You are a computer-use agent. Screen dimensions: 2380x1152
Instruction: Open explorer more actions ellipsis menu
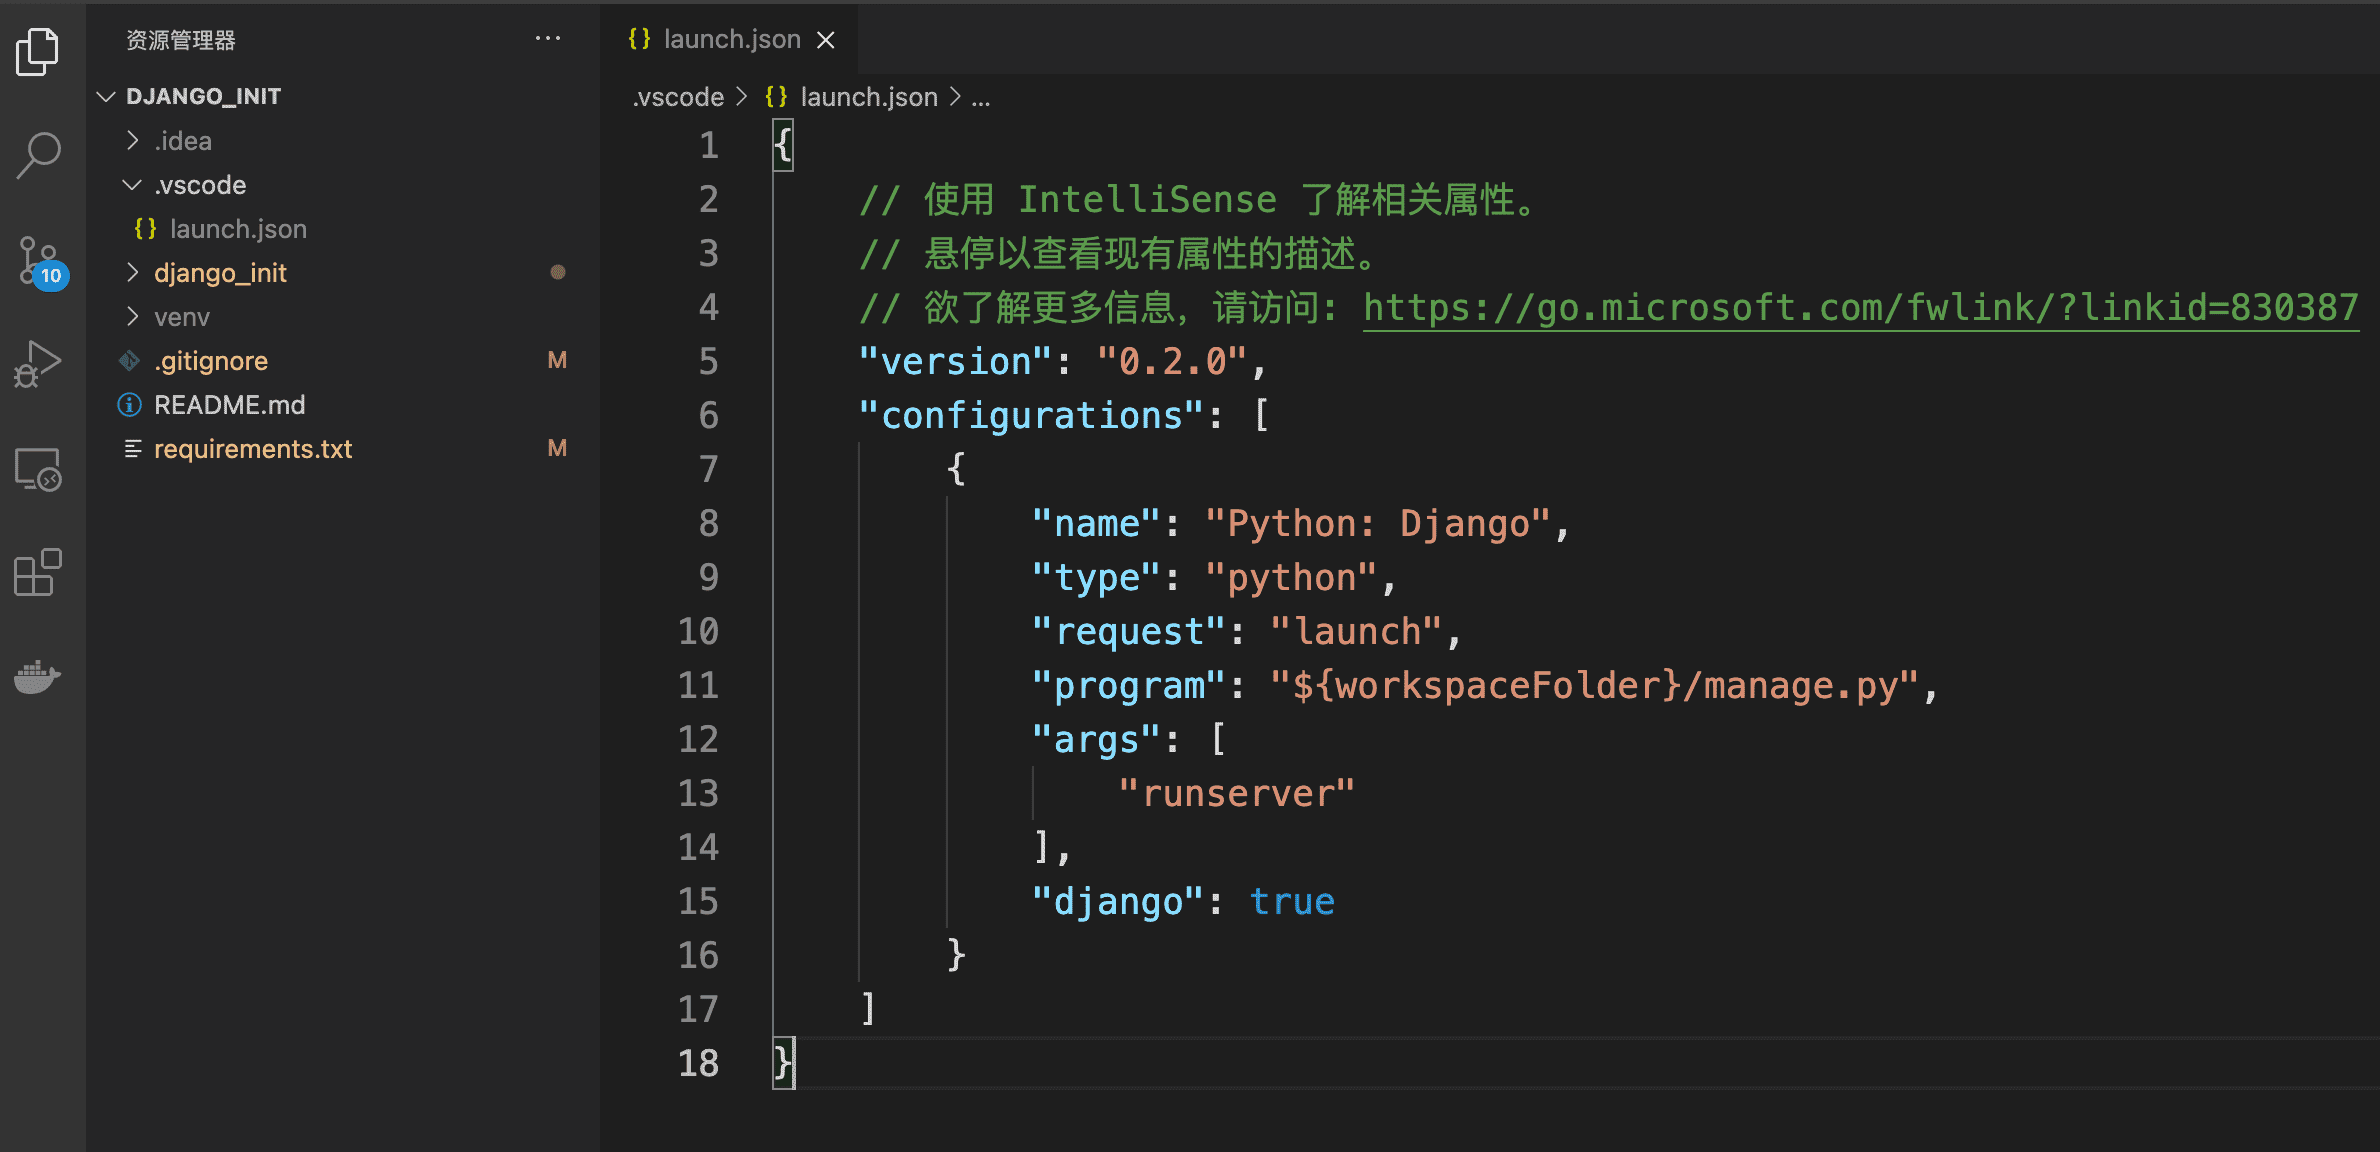[547, 39]
